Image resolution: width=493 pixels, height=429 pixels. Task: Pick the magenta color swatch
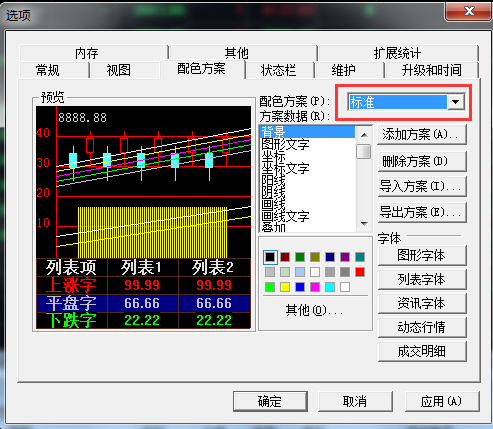pyautogui.click(x=315, y=287)
